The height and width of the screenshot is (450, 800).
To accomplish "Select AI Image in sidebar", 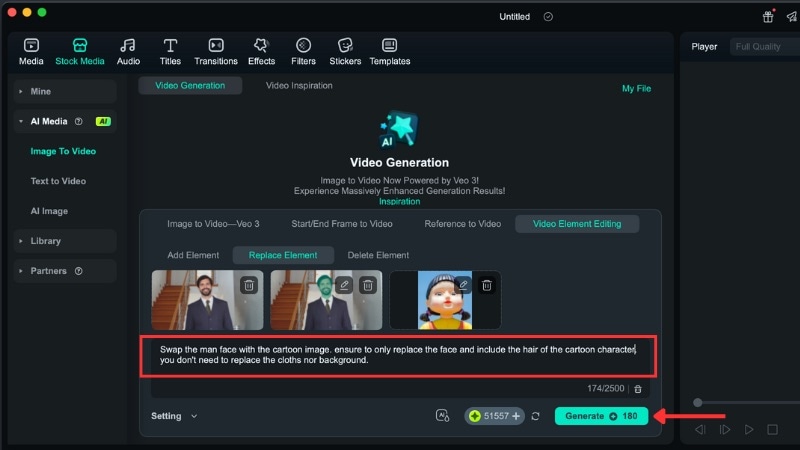I will (49, 211).
